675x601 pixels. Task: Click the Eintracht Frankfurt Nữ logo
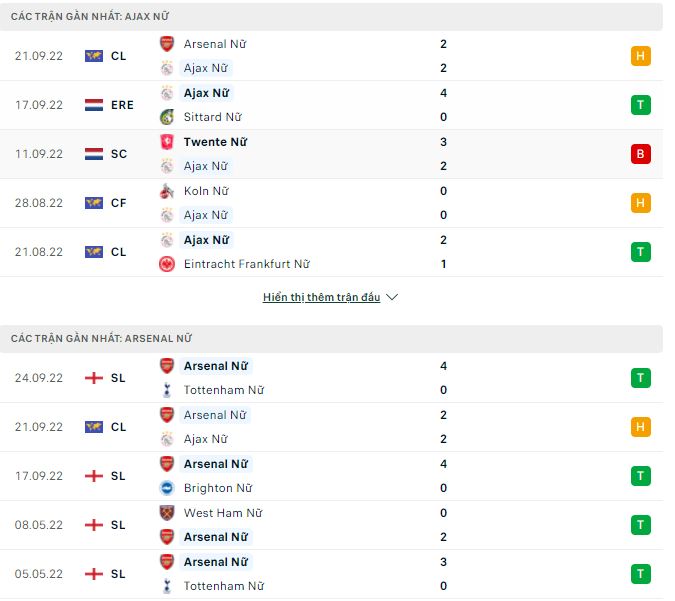tap(167, 264)
